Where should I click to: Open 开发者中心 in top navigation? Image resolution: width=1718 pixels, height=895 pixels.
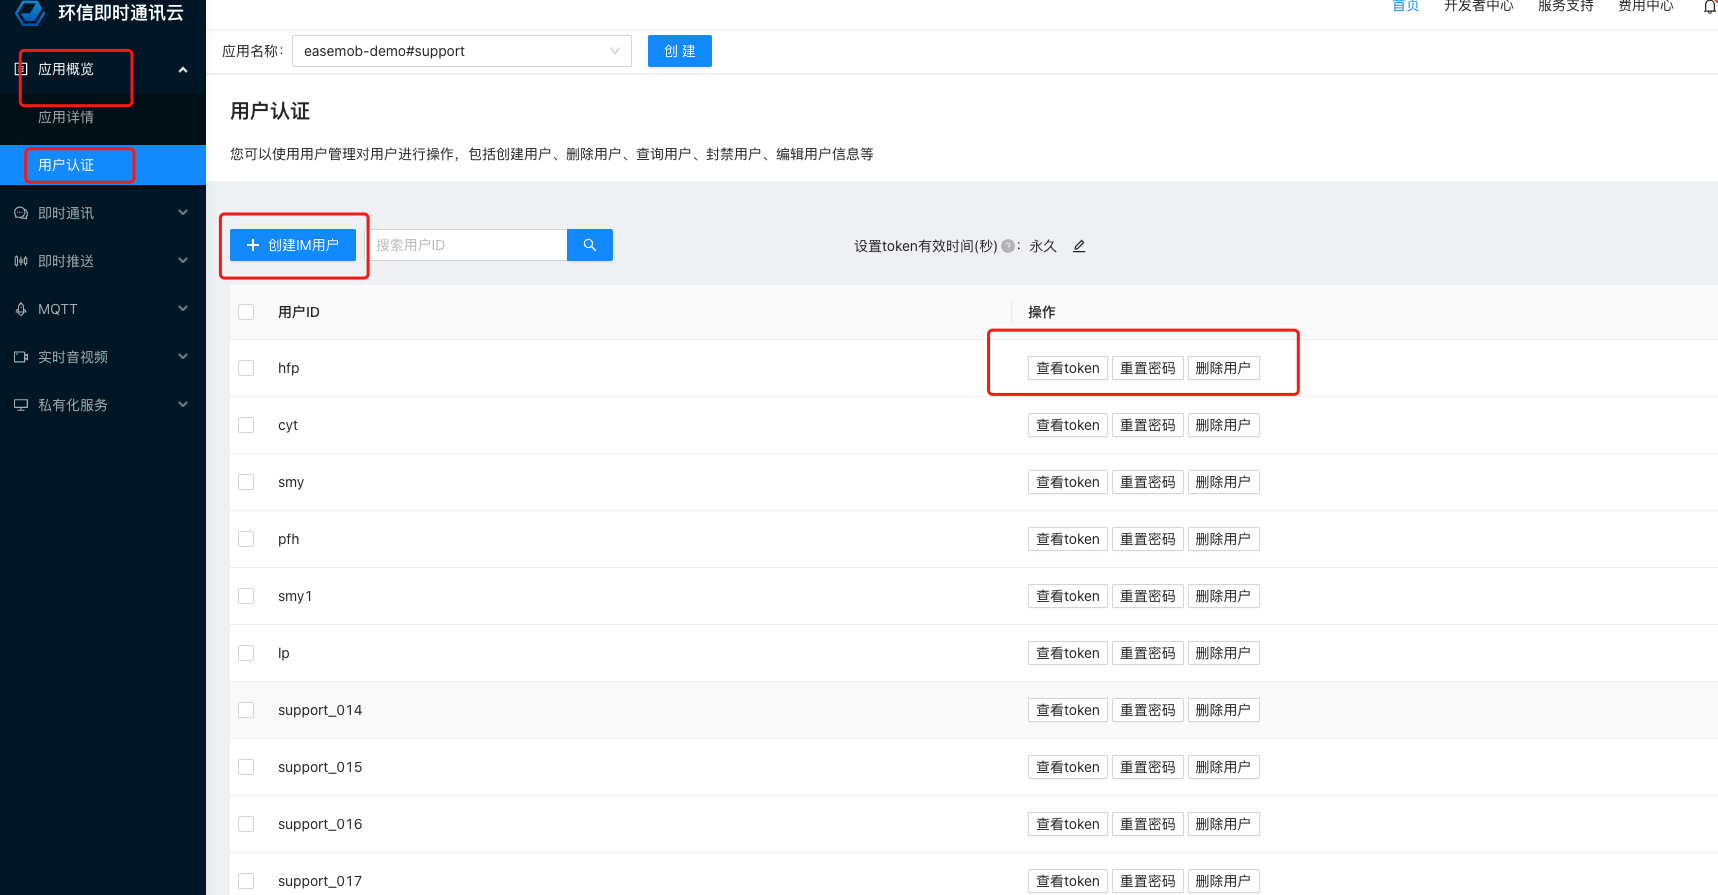pos(1479,6)
